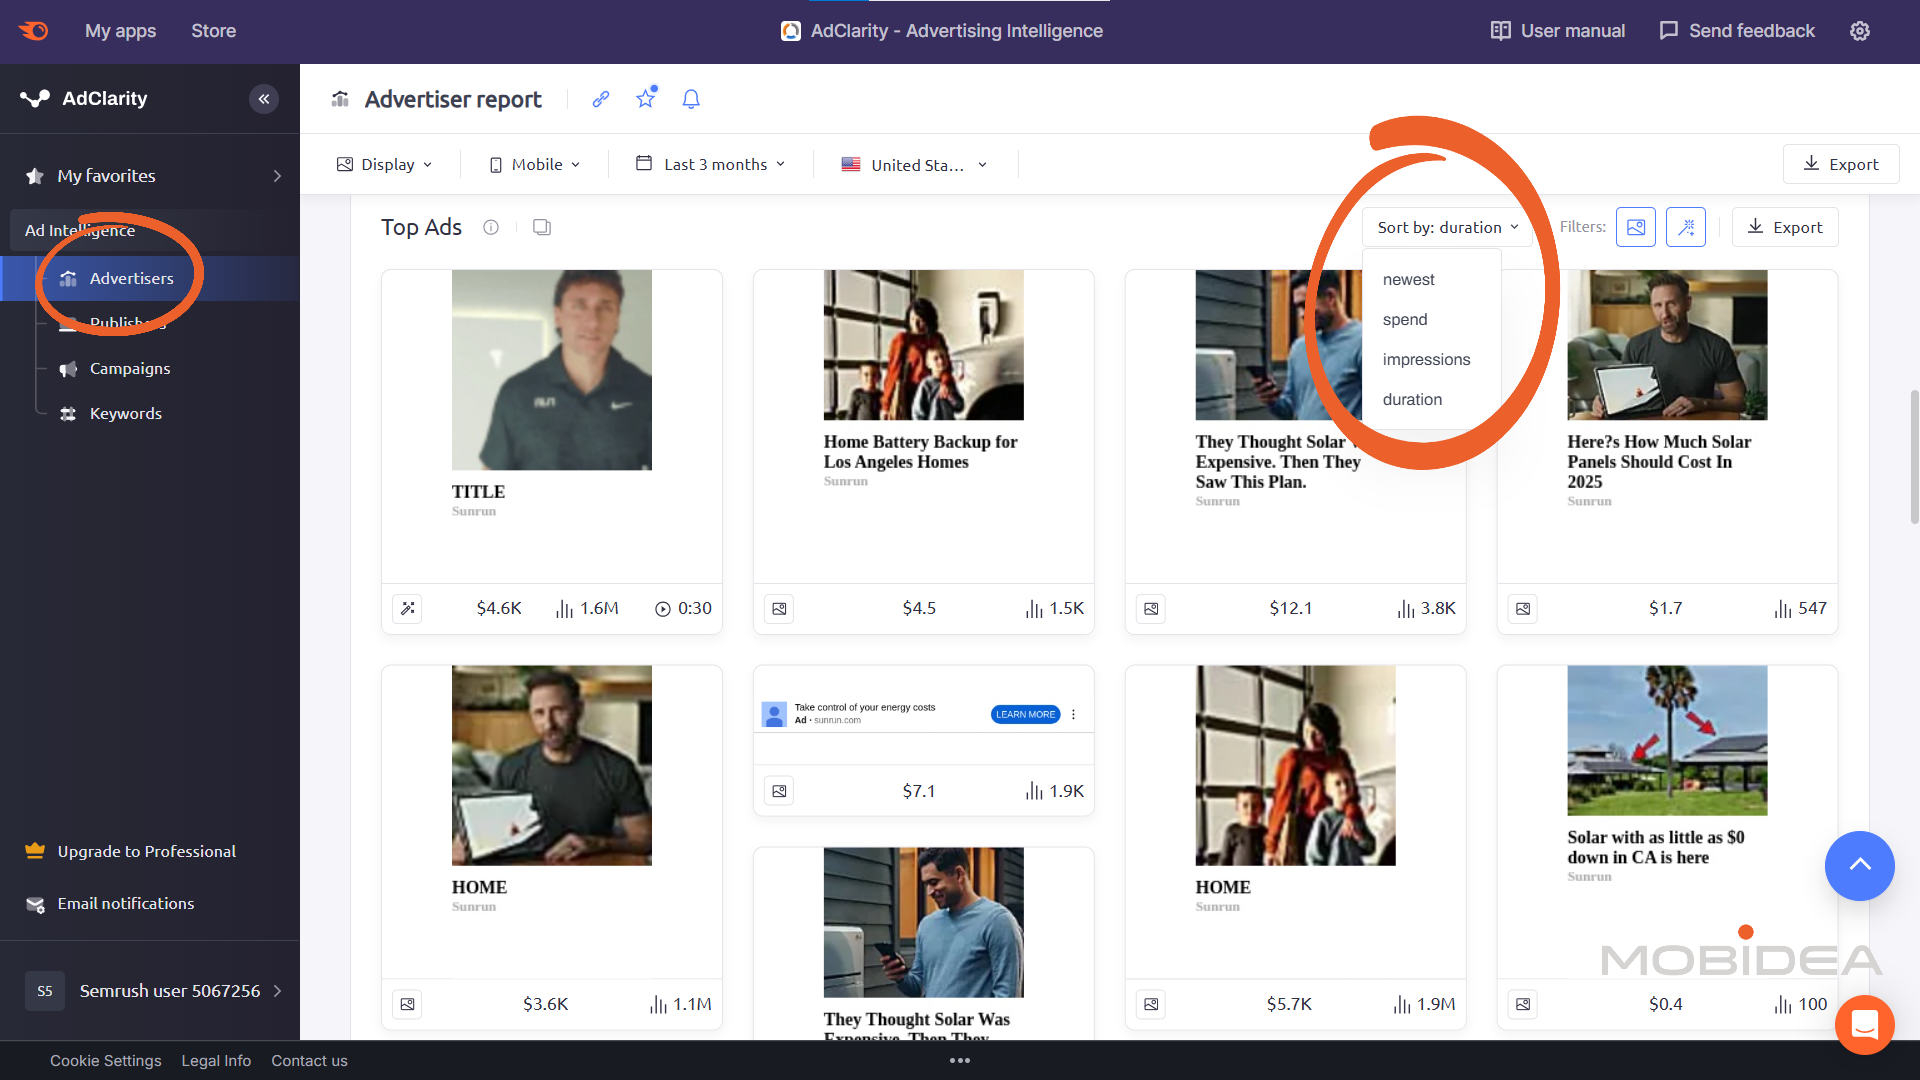Expand the Mobile device selector
Viewport: 1920px width, 1080px height.
pyautogui.click(x=533, y=164)
